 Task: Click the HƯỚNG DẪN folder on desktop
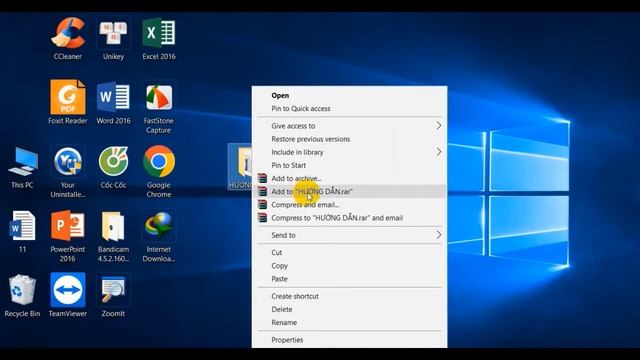[240, 167]
